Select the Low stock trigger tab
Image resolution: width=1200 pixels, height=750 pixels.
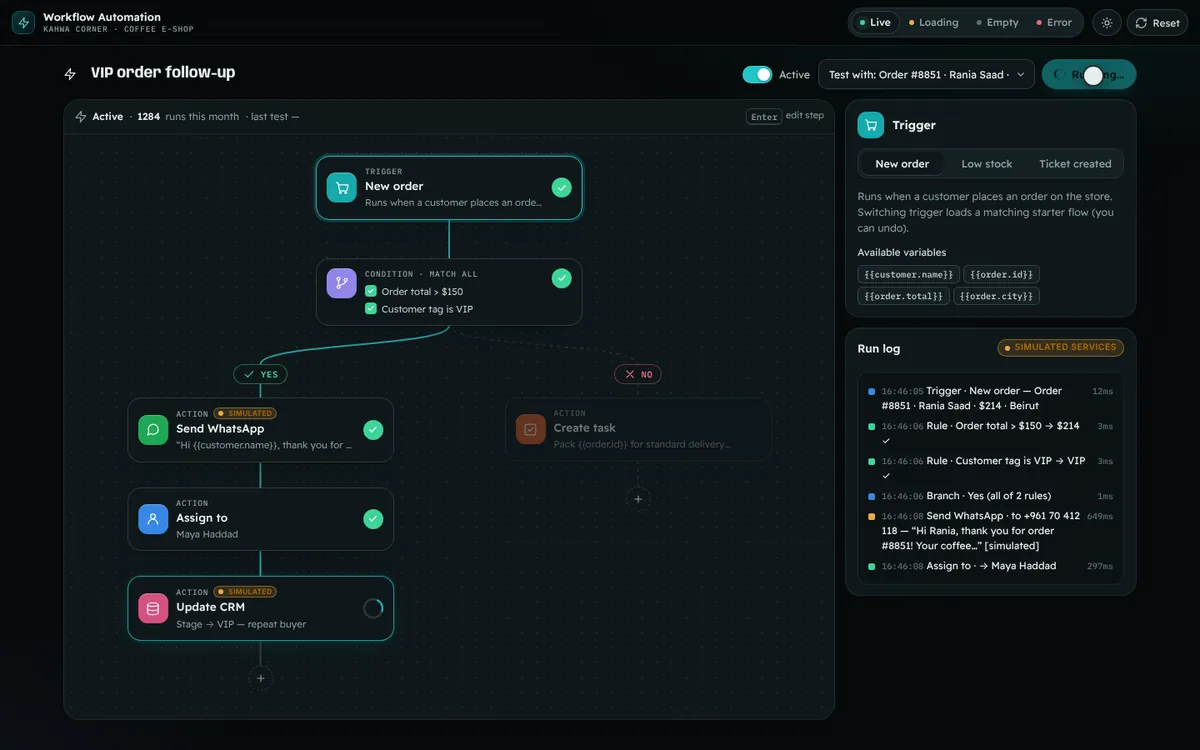(987, 164)
